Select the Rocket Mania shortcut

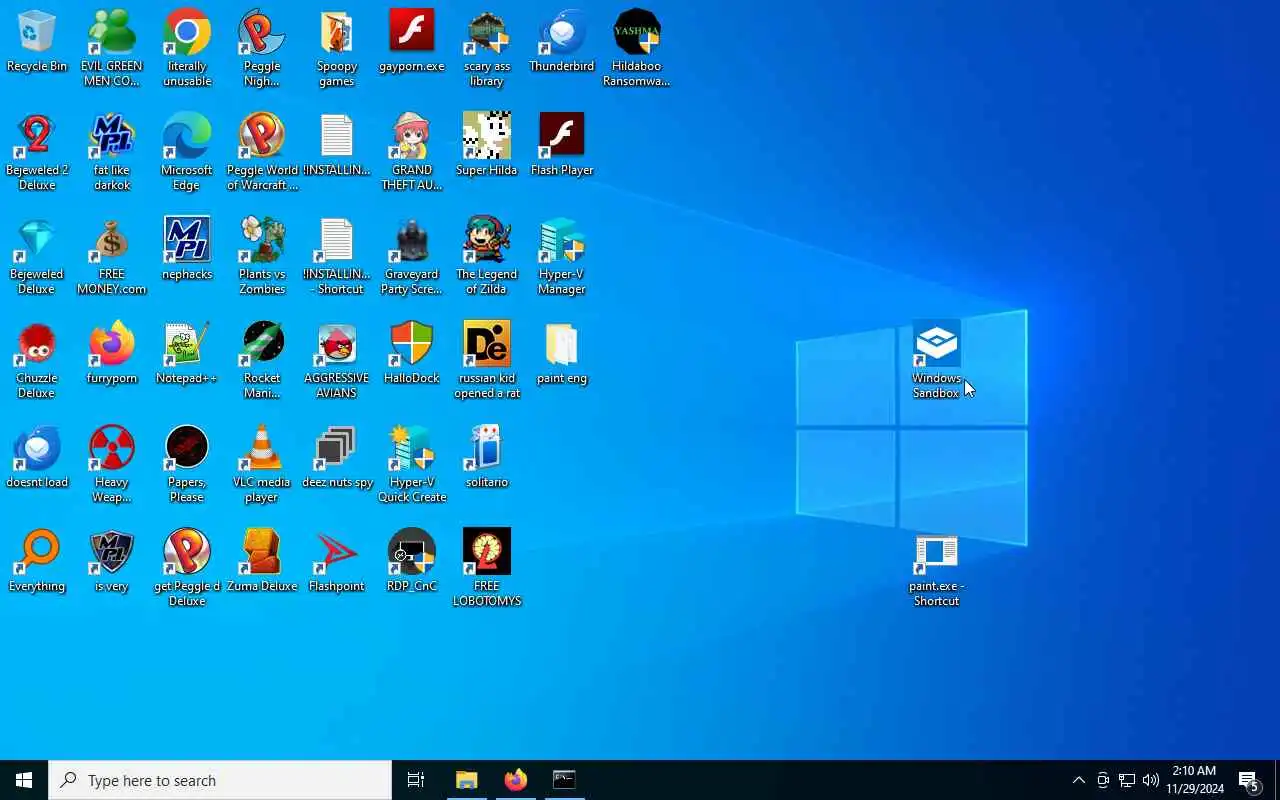[262, 360]
